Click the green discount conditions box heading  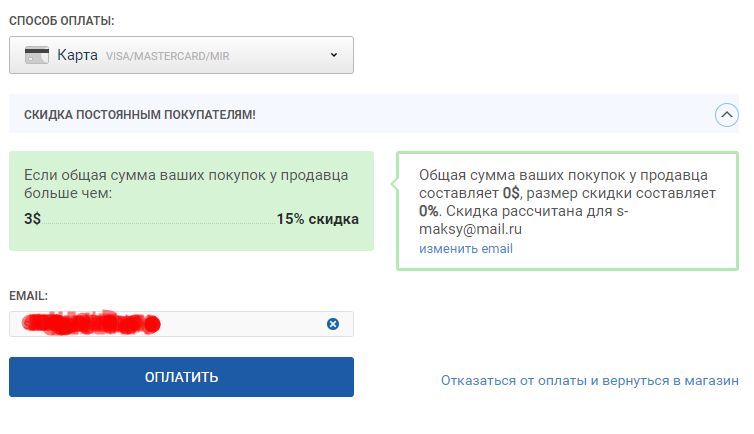click(x=186, y=183)
